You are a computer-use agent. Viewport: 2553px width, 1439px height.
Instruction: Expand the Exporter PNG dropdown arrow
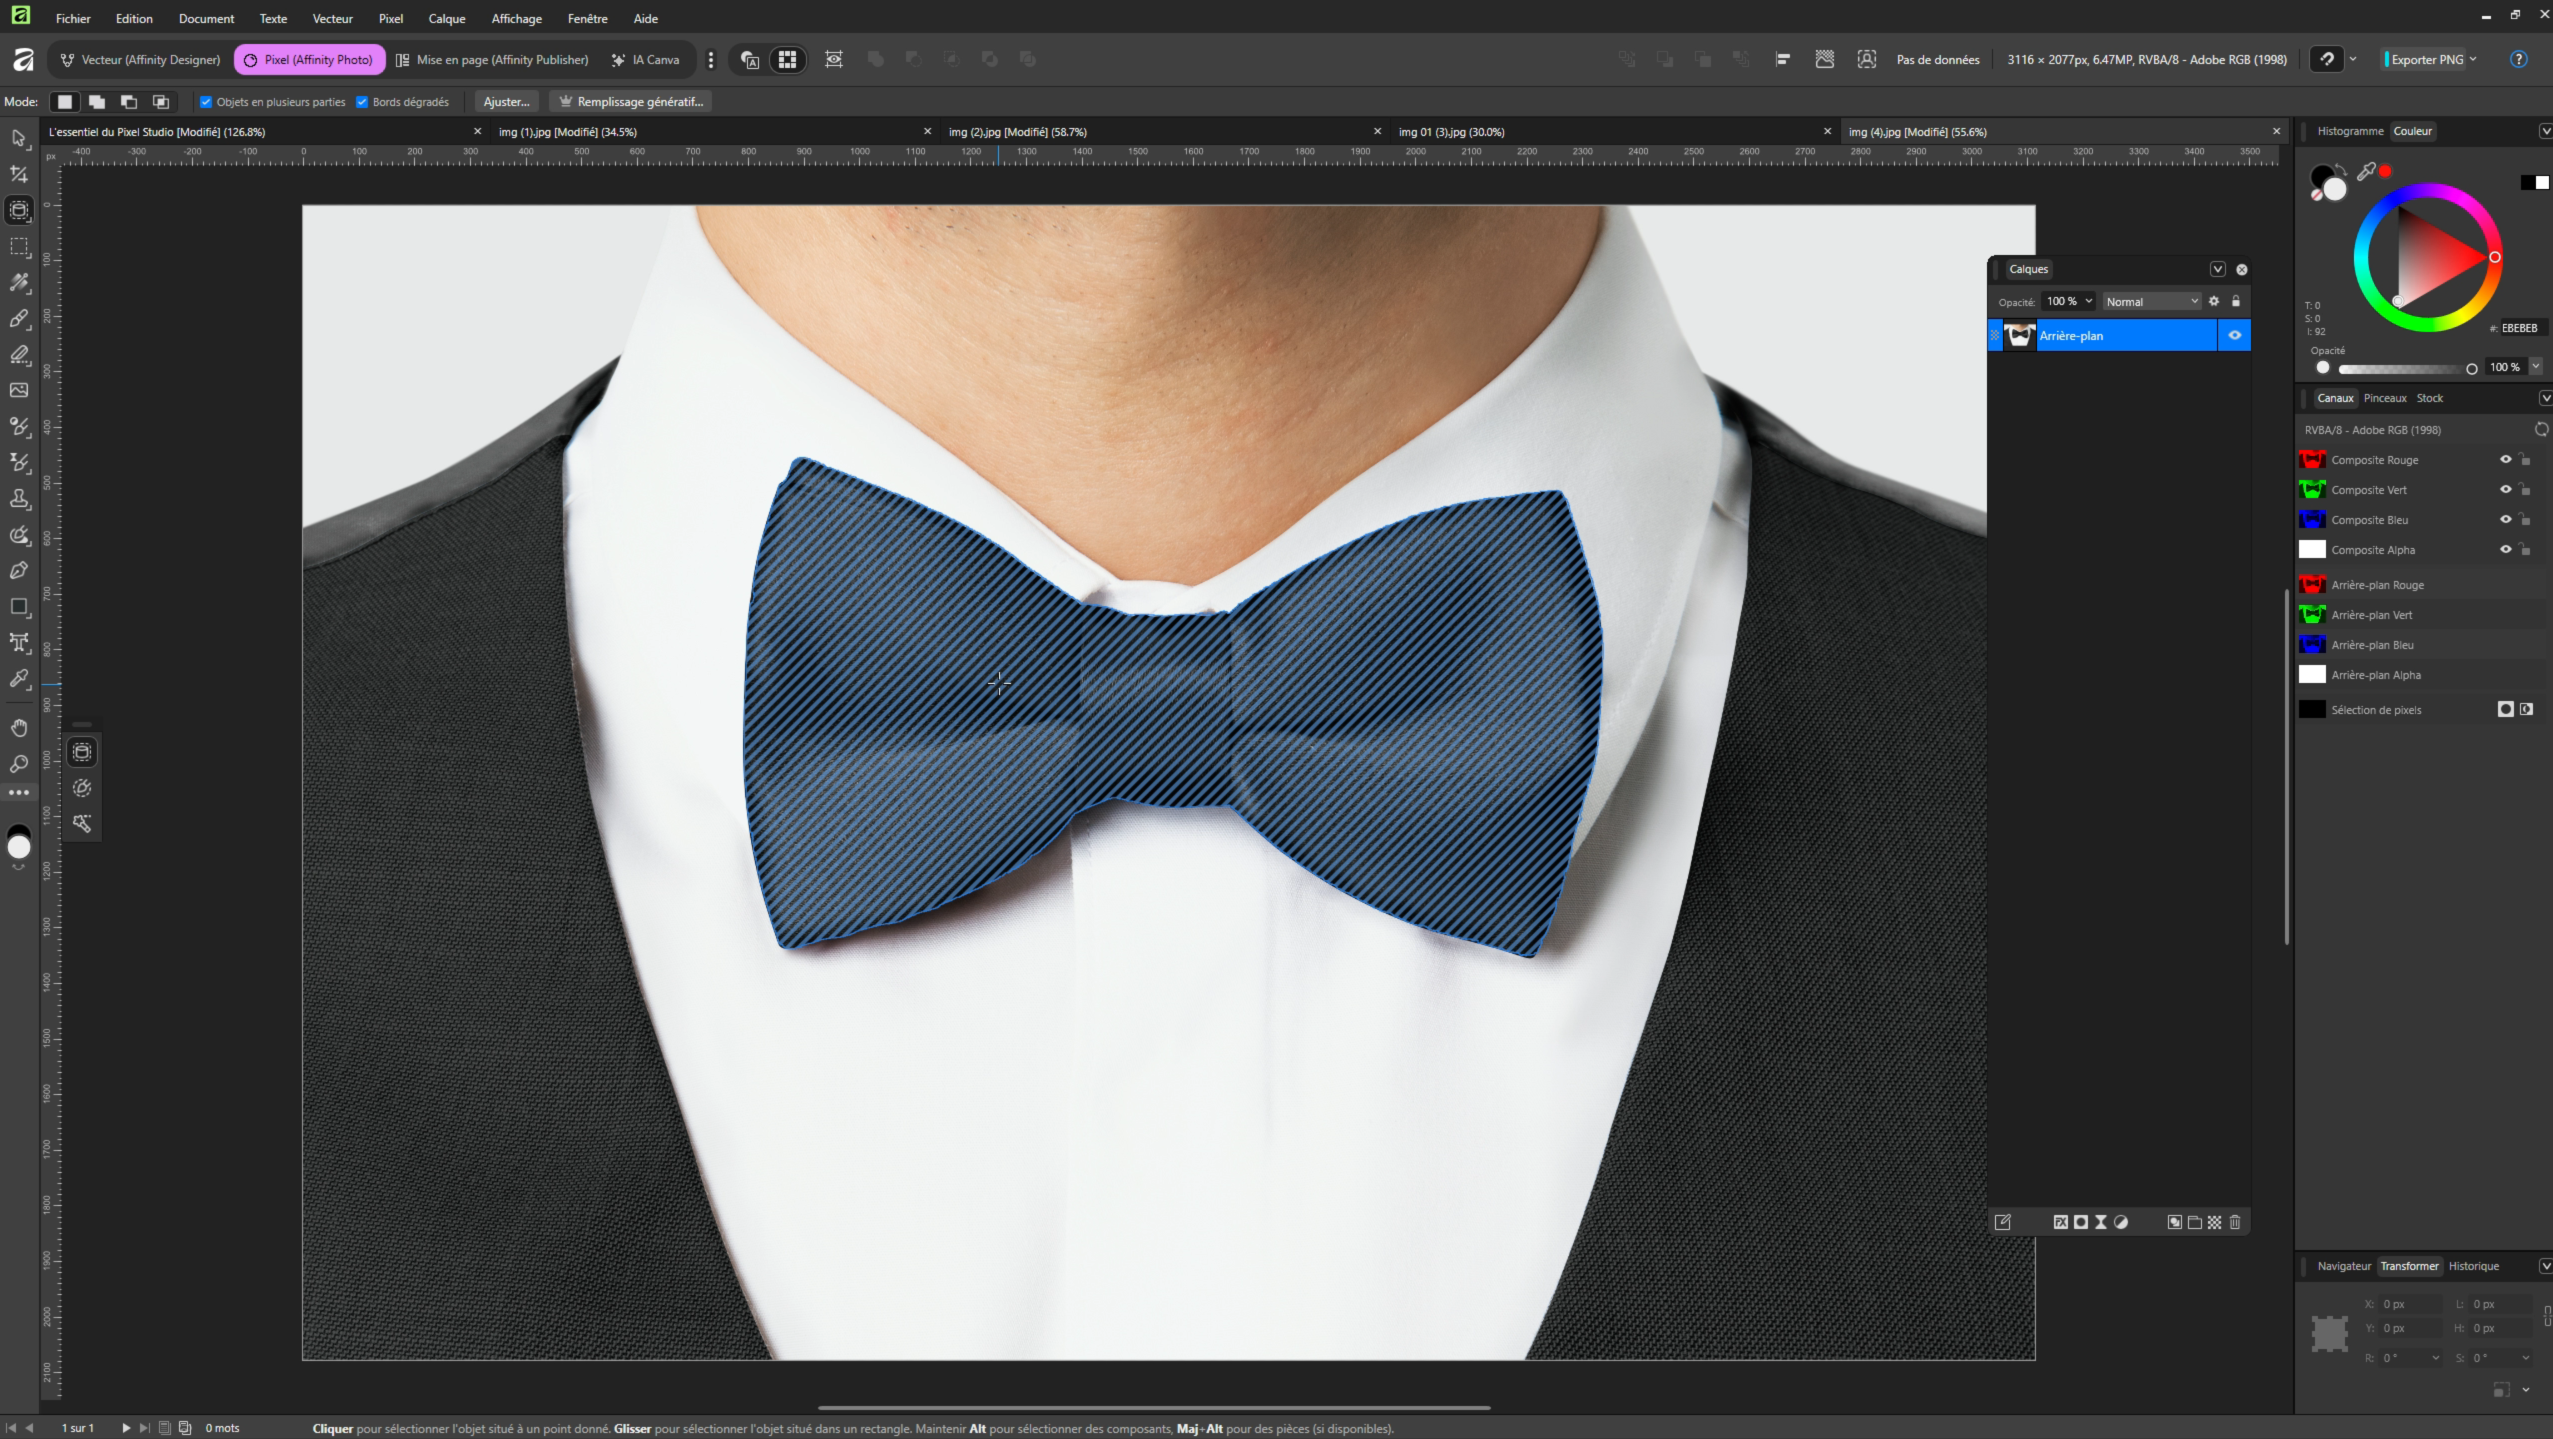coord(2473,60)
